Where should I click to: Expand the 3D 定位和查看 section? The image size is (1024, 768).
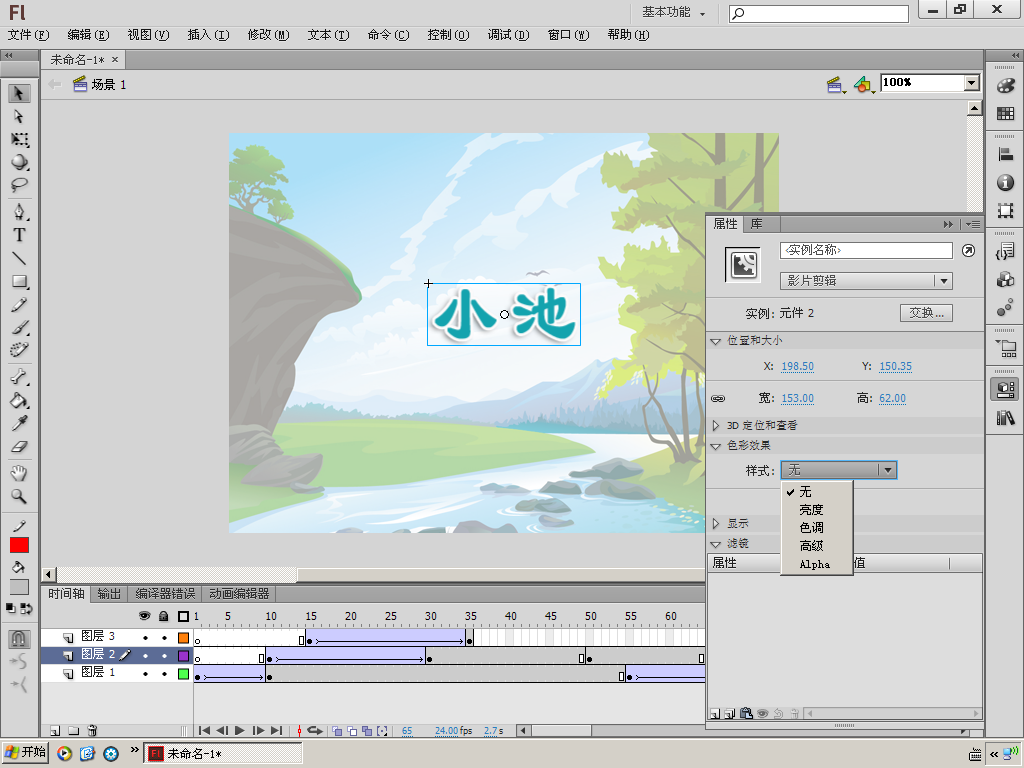[715, 425]
